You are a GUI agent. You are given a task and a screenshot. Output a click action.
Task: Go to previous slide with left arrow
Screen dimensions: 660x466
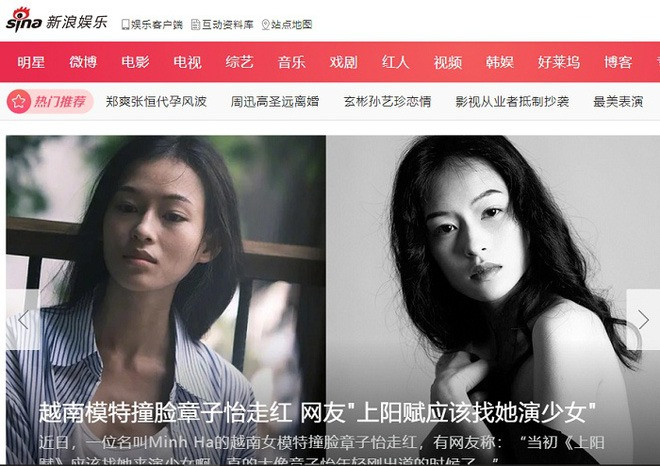[x=23, y=320]
